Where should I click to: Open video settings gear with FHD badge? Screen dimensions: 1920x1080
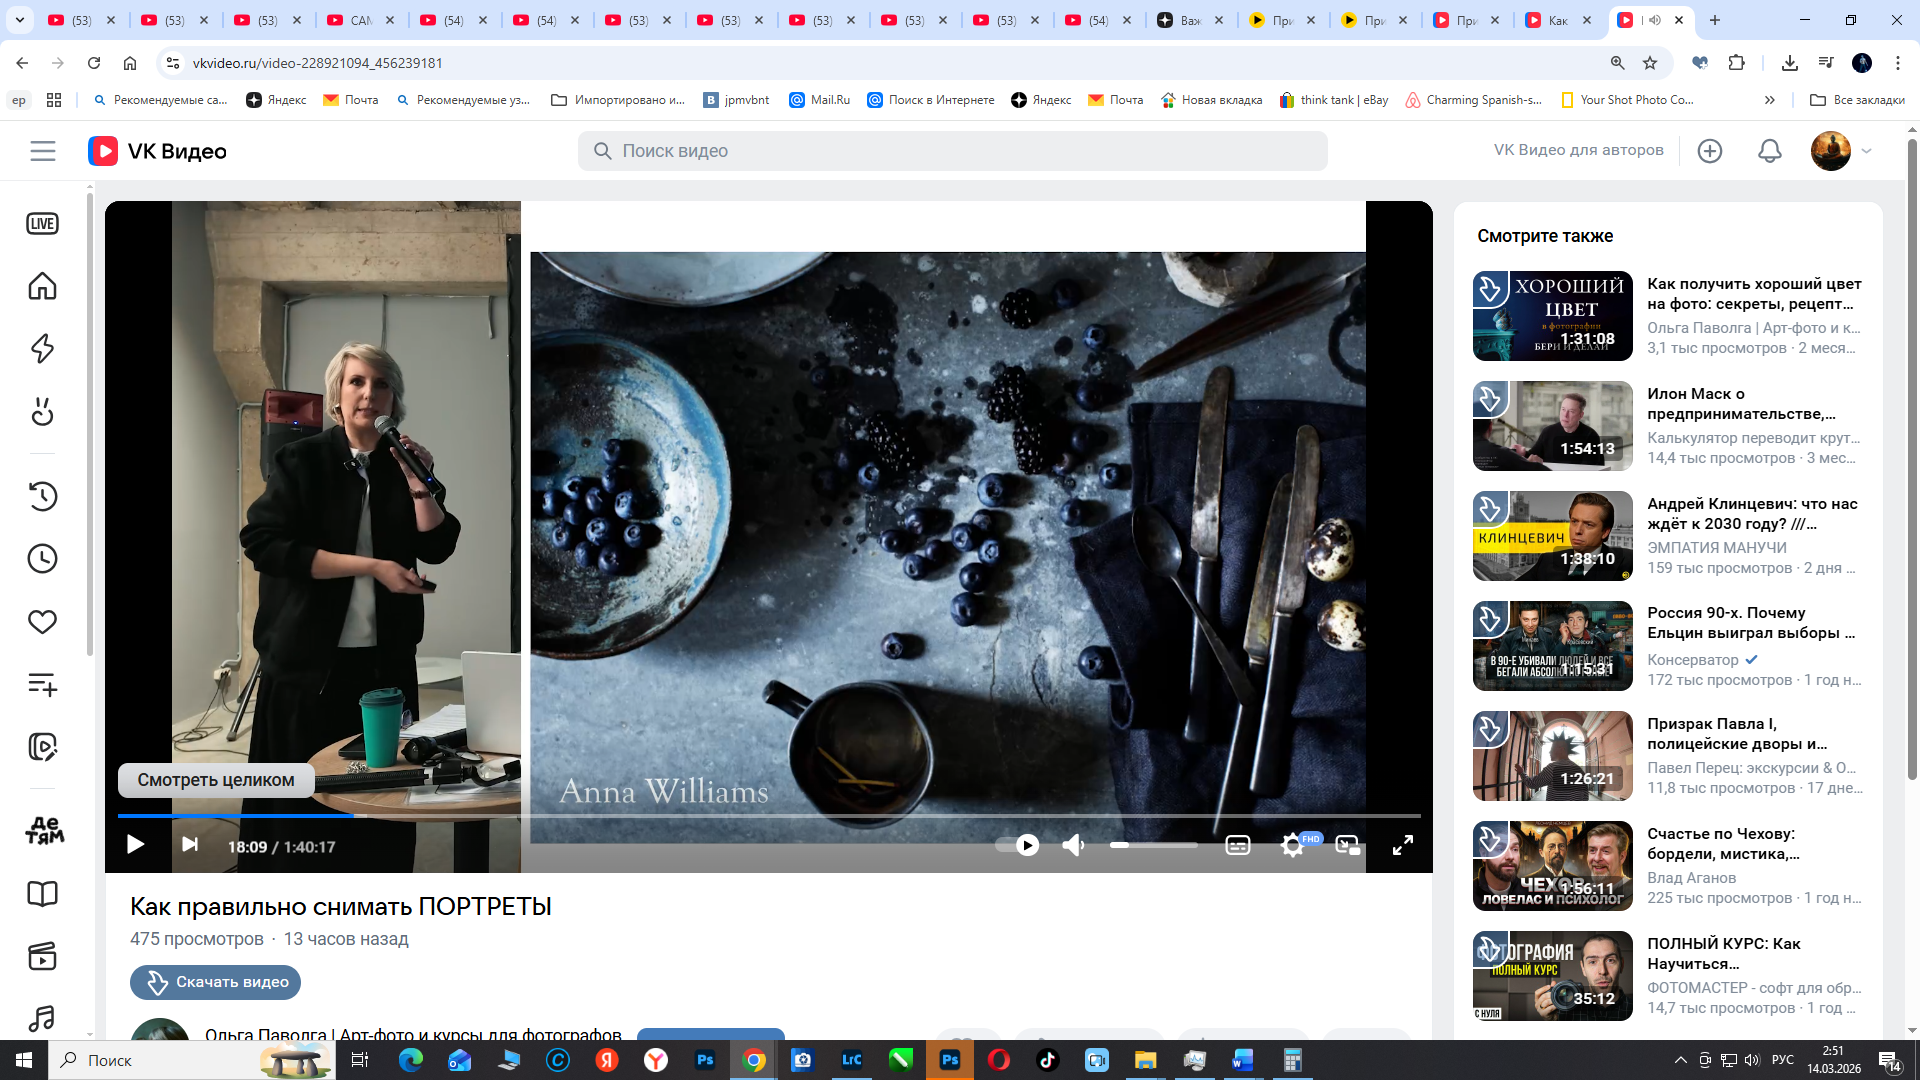pyautogui.click(x=1292, y=846)
